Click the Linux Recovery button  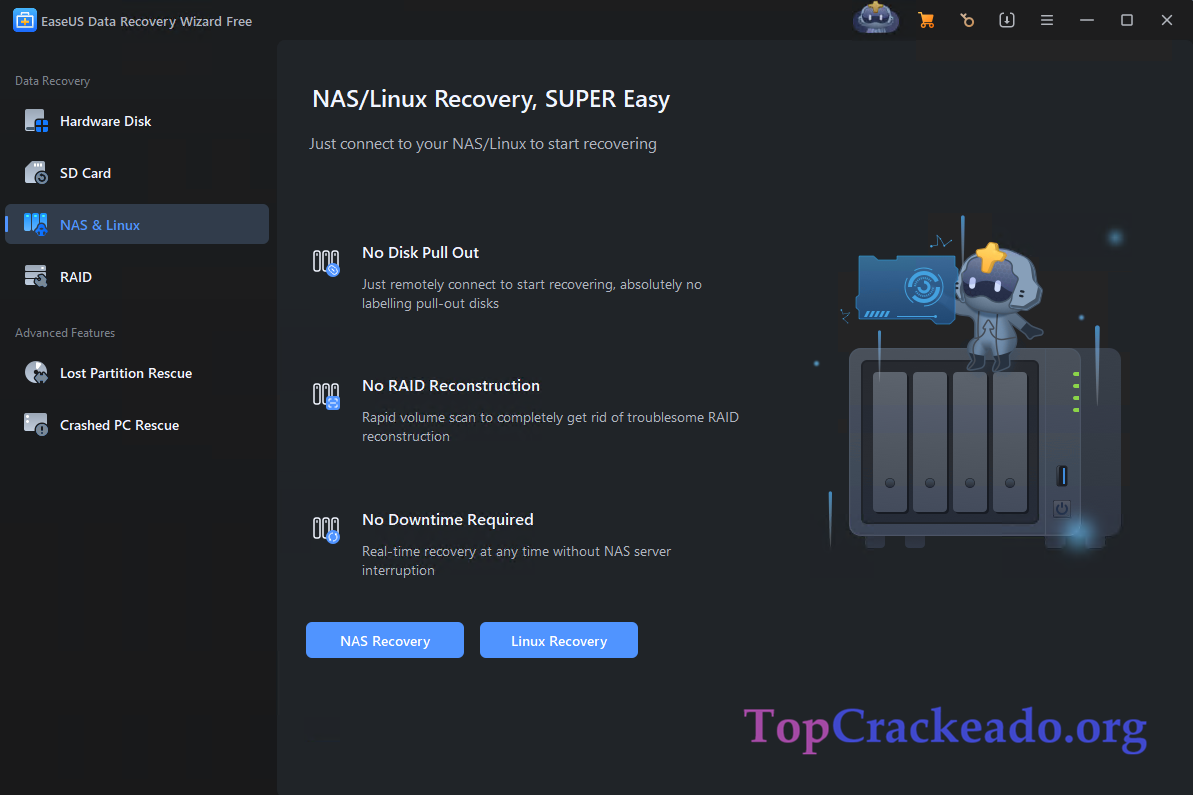pos(558,640)
